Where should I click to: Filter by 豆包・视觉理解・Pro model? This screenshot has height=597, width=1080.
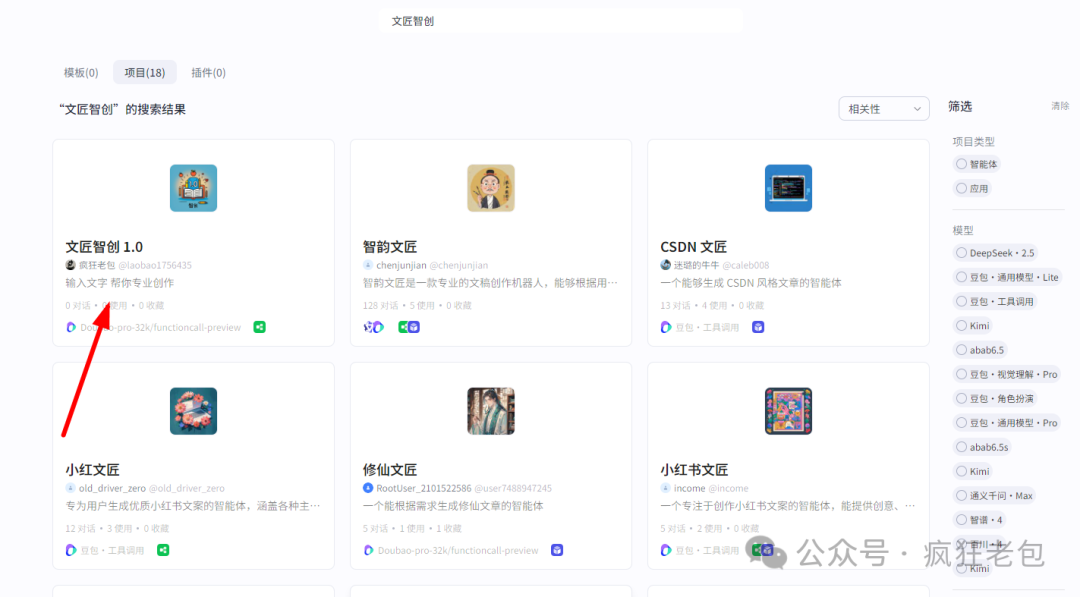(1007, 374)
